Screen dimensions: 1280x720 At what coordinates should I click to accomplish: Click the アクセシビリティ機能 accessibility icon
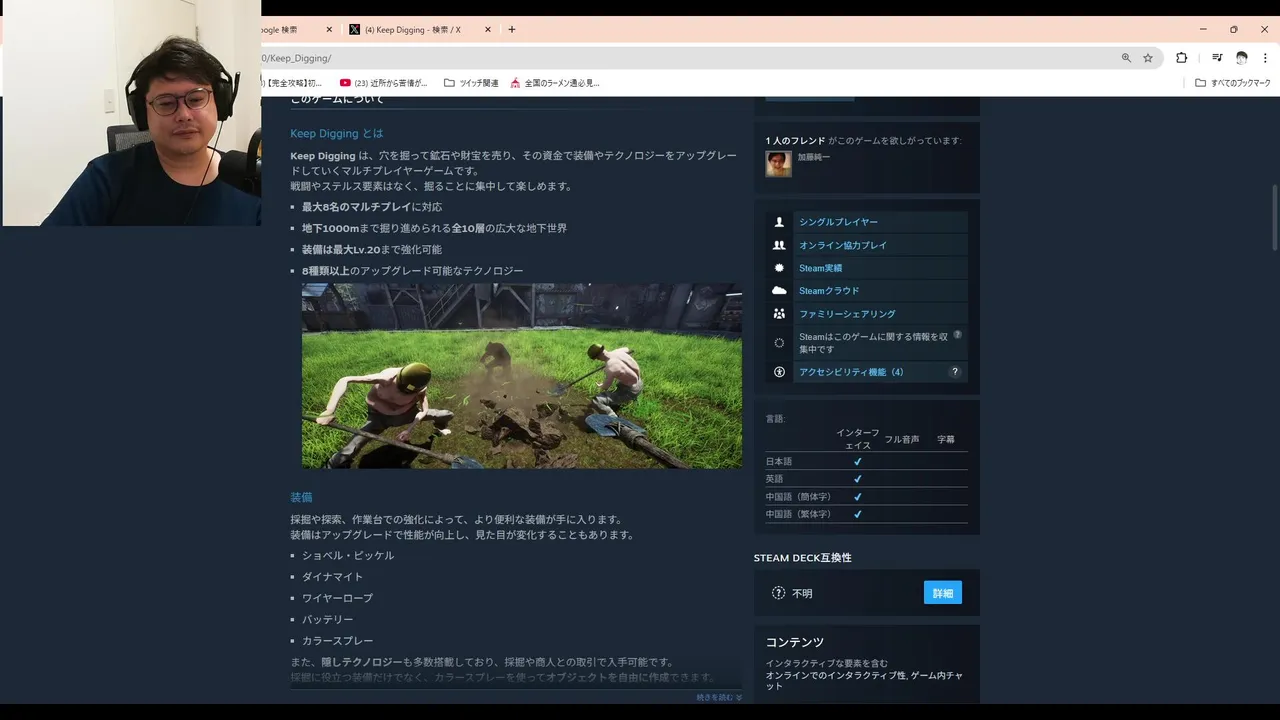click(x=779, y=372)
